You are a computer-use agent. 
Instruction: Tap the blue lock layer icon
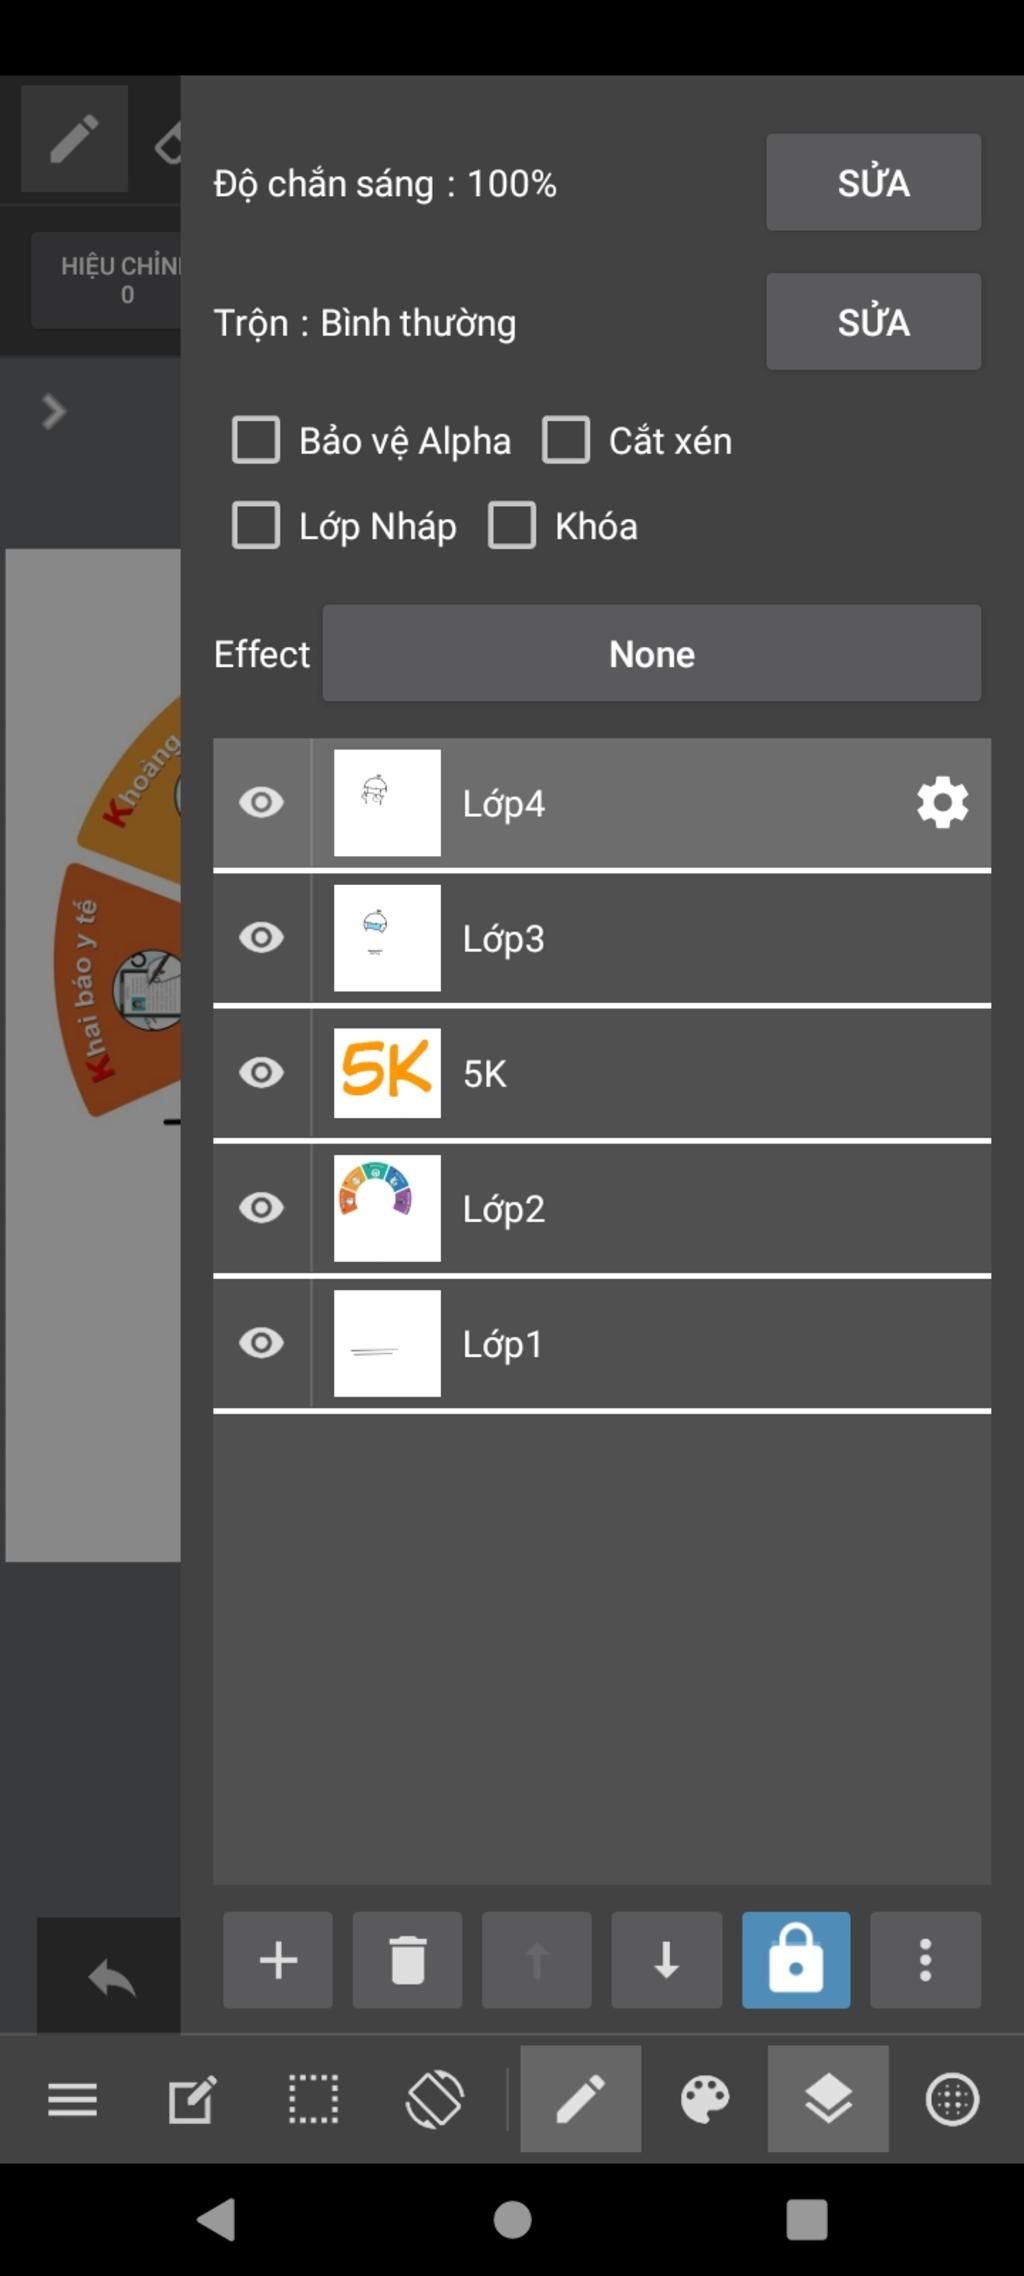click(x=796, y=1960)
